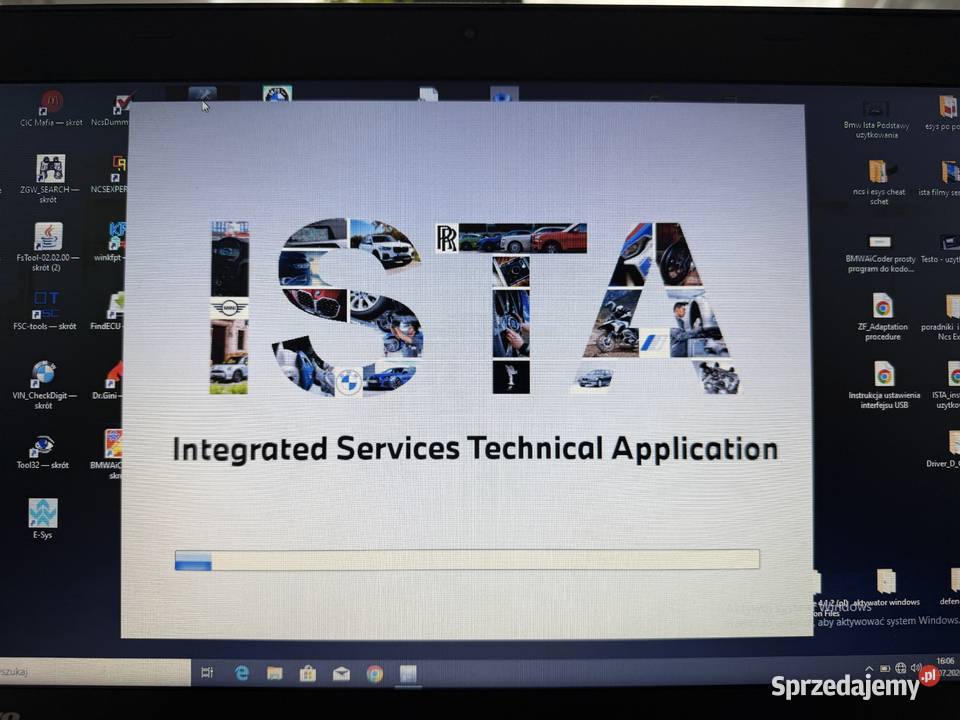
Task: Click the ISTA loading progress bar
Action: point(467,560)
